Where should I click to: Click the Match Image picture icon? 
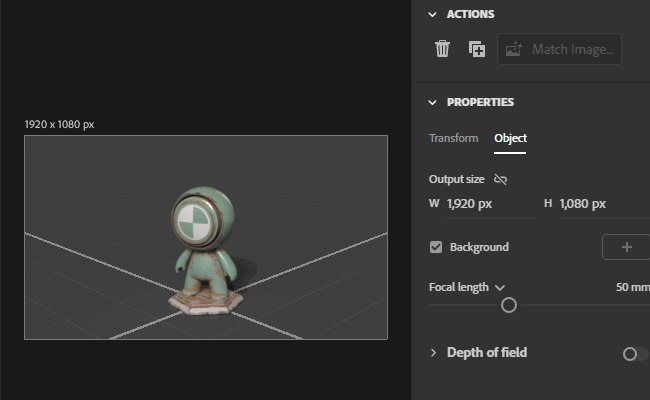pyautogui.click(x=514, y=49)
